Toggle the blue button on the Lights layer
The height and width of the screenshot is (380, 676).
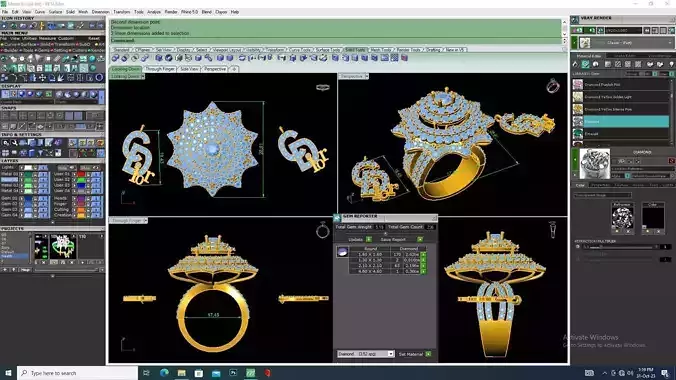coord(43,168)
